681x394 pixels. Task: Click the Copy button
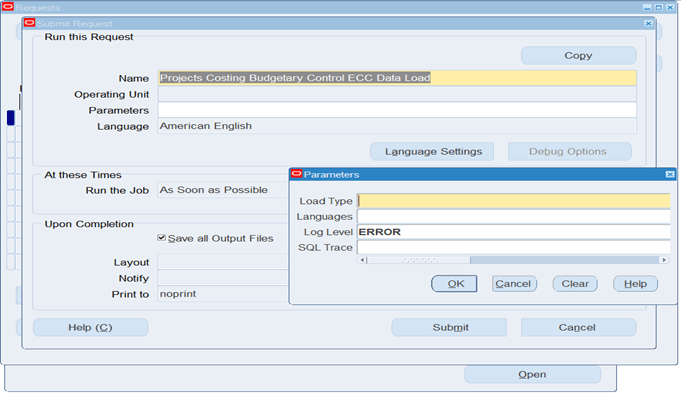pyautogui.click(x=579, y=56)
